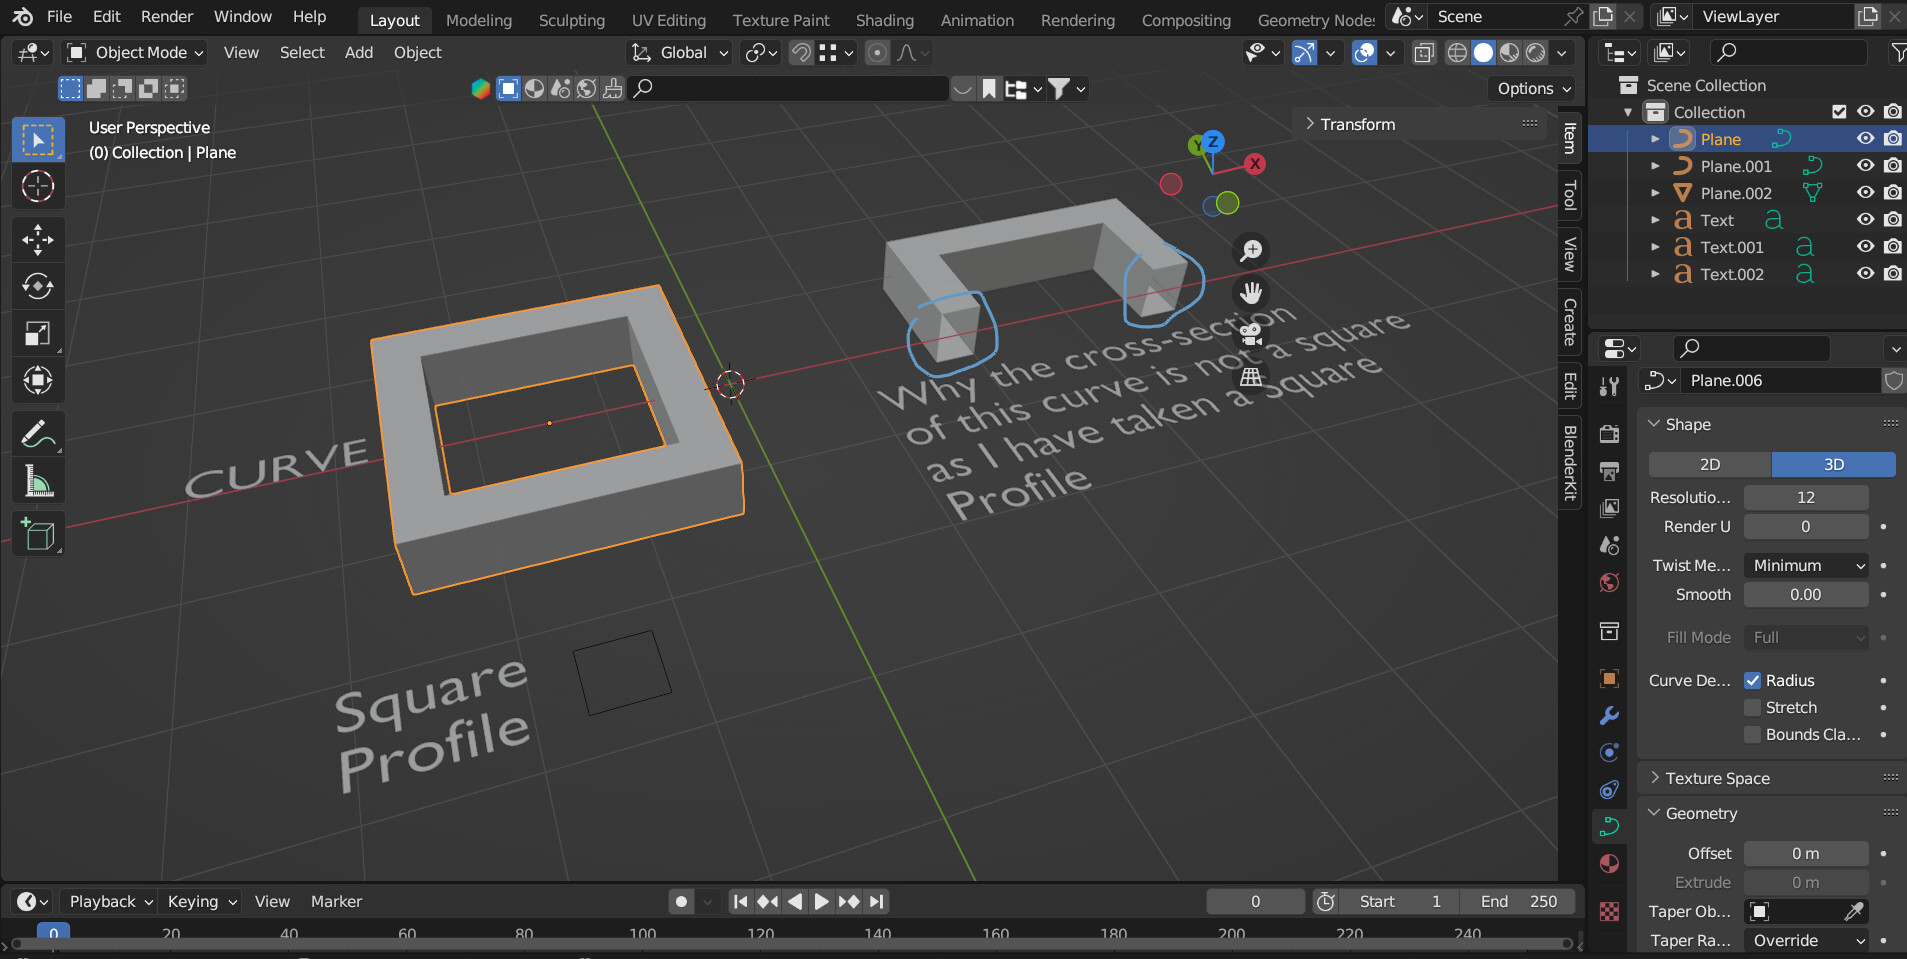
Task: Enable the Stretch checkbox
Action: click(1753, 707)
